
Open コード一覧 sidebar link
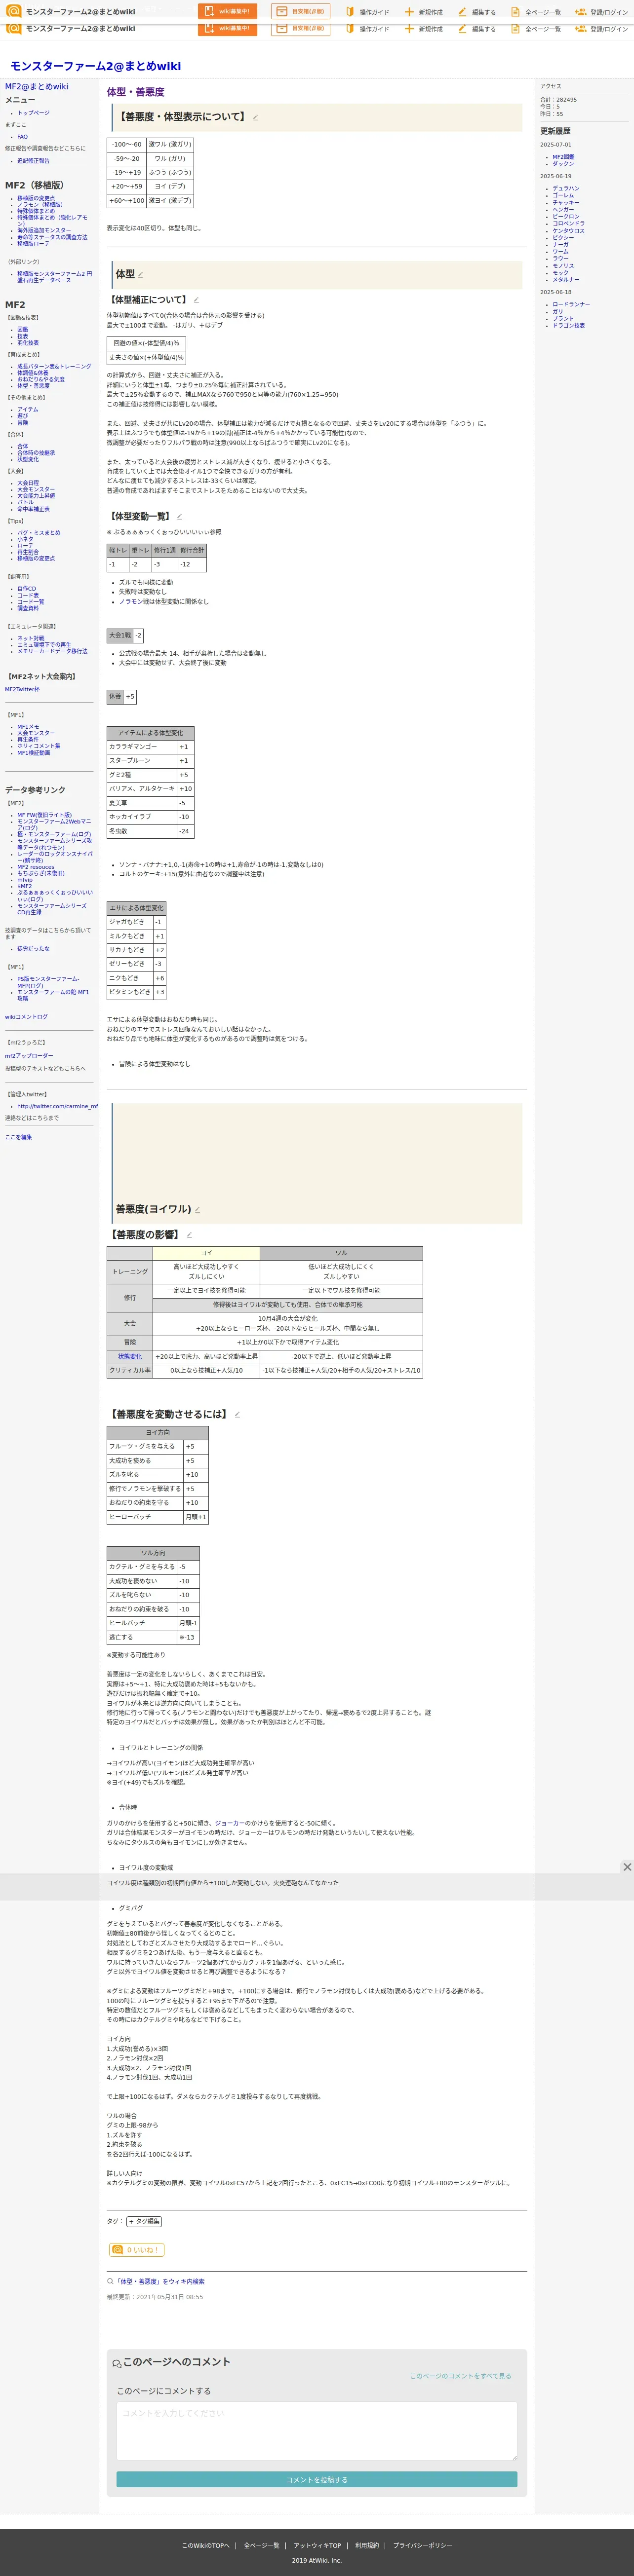(31, 602)
